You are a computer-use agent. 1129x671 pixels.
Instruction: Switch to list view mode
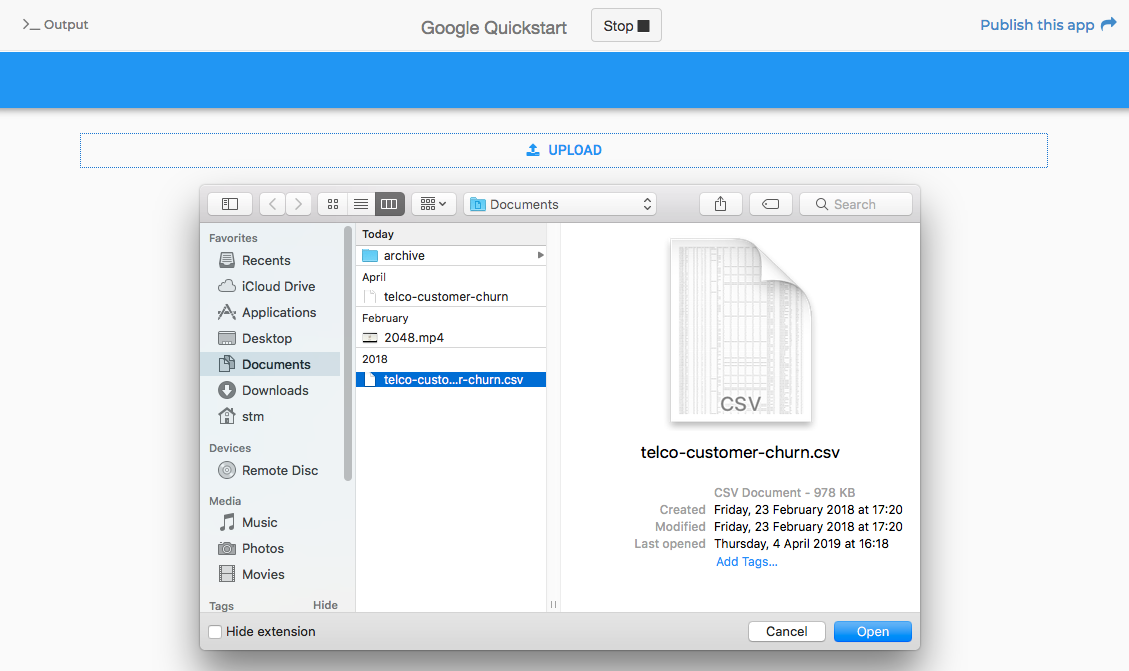360,203
